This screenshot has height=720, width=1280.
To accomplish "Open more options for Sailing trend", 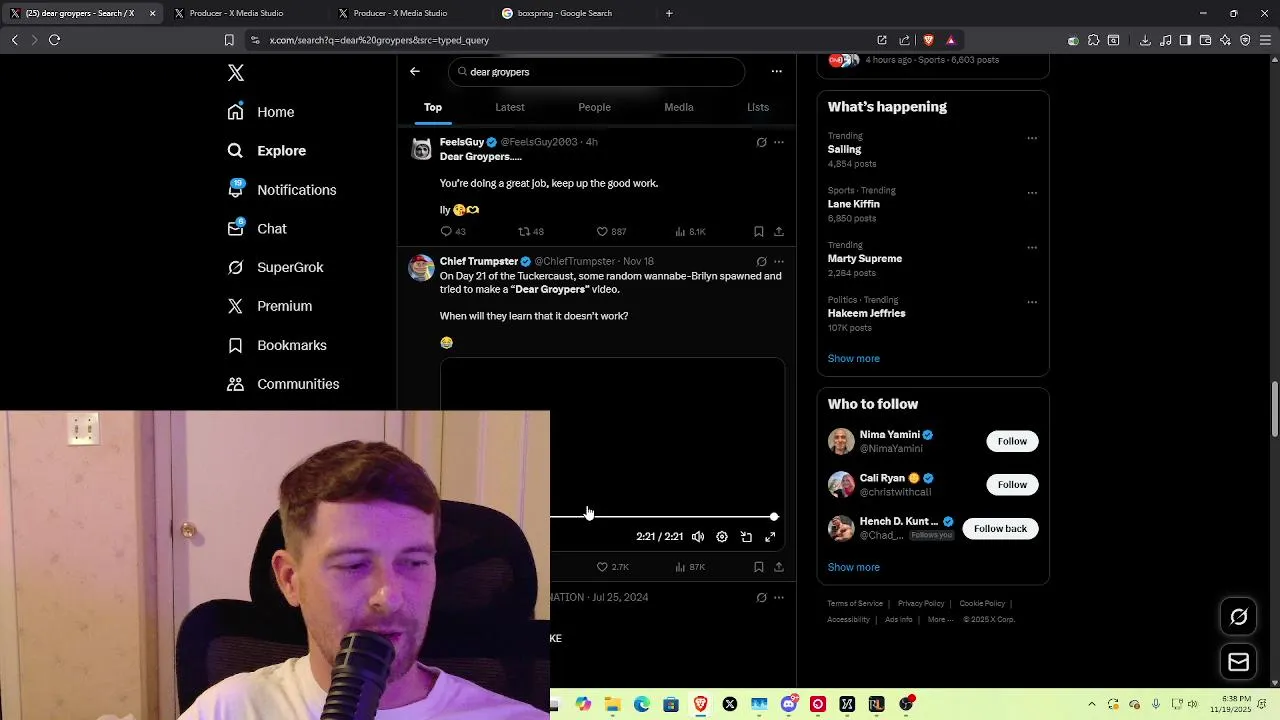I will (1032, 138).
